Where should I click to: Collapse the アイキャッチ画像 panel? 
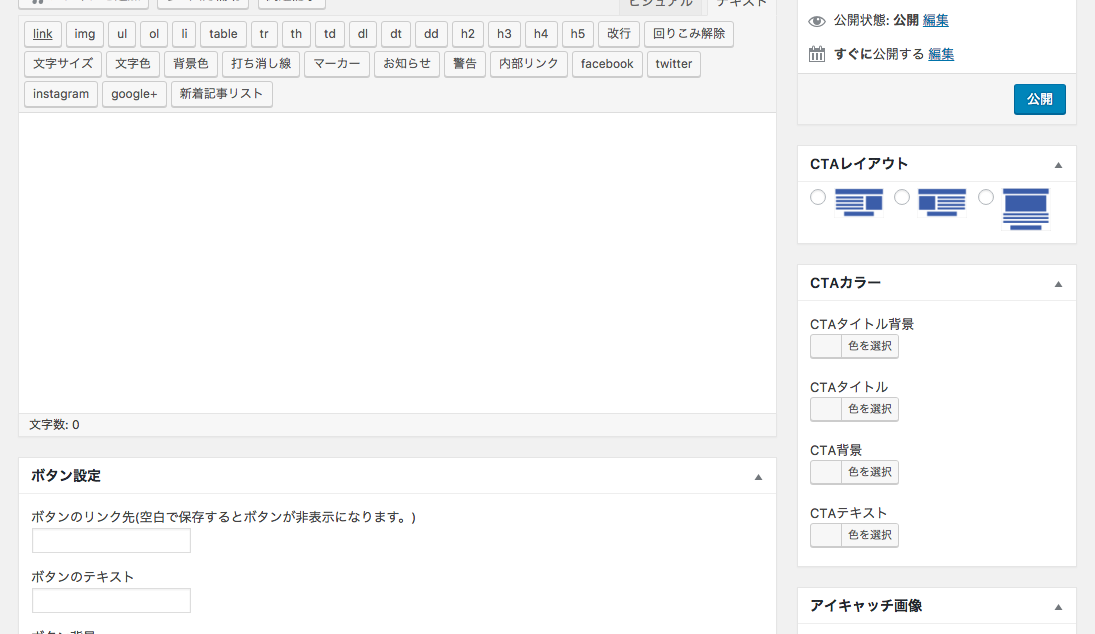[x=1058, y=607]
